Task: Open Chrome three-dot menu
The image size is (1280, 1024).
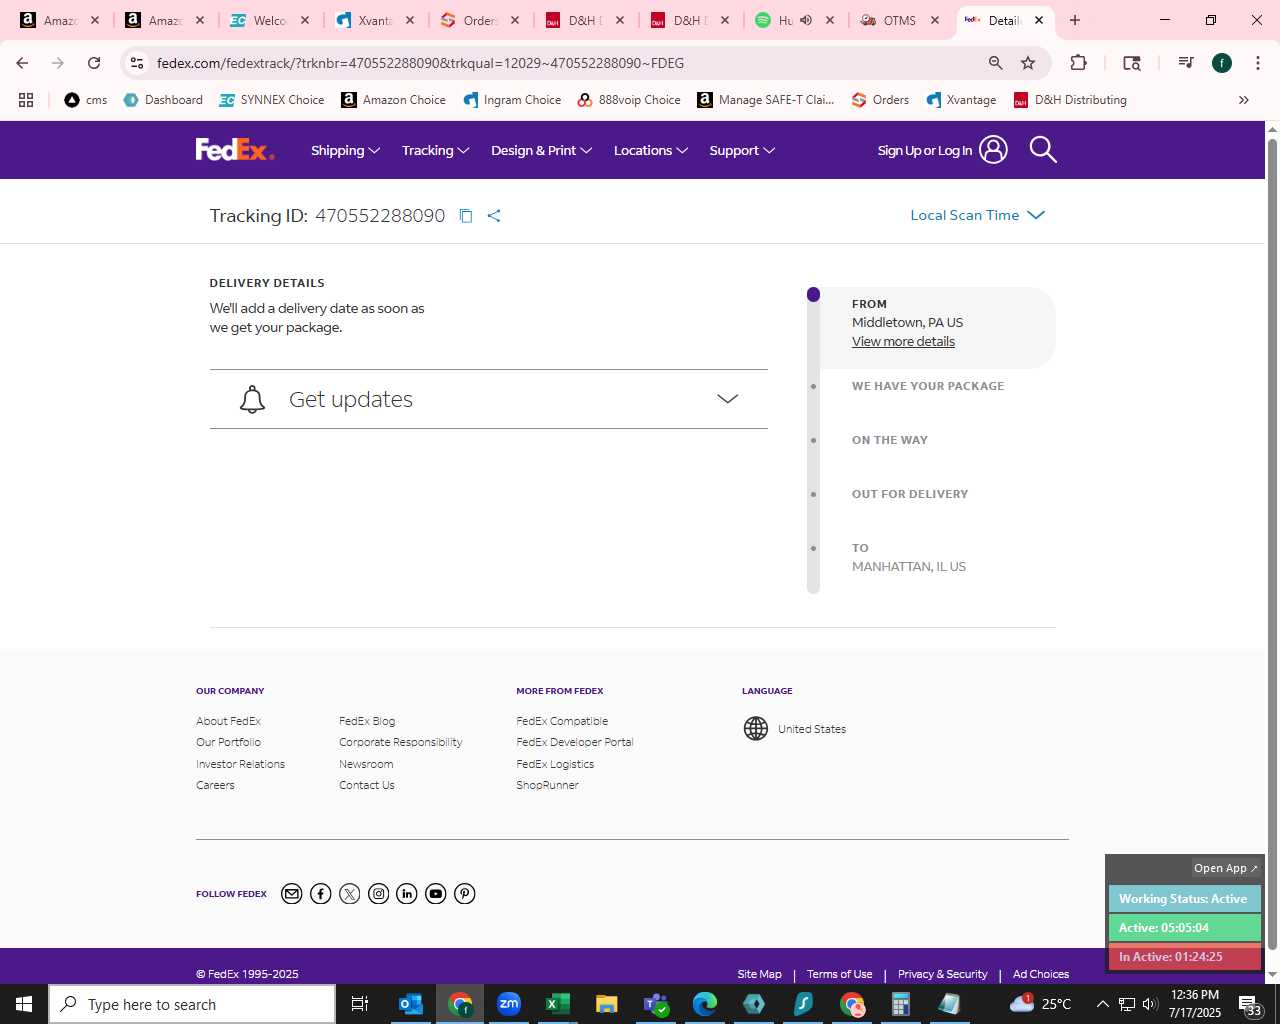Action: [x=1257, y=63]
